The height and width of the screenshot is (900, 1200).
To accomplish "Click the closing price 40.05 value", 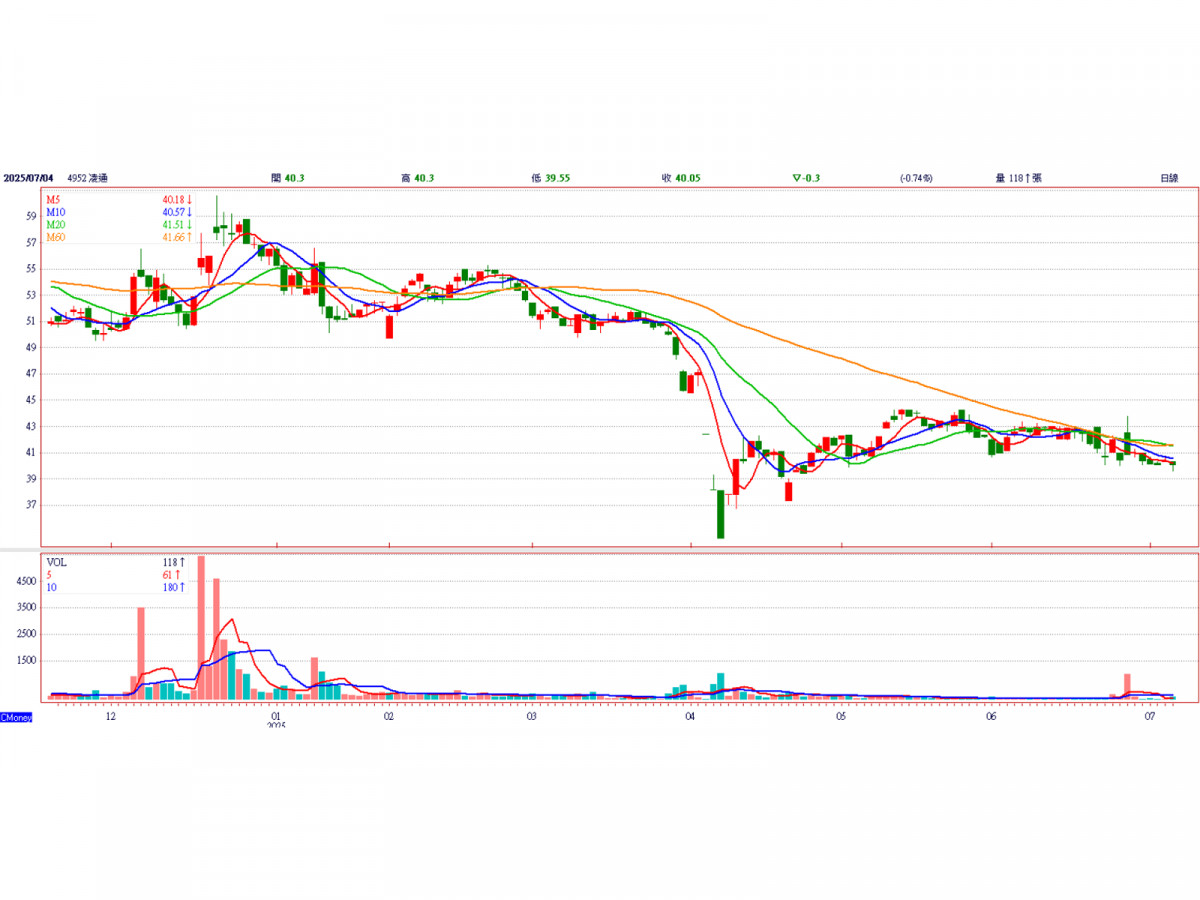I will 687,178.
